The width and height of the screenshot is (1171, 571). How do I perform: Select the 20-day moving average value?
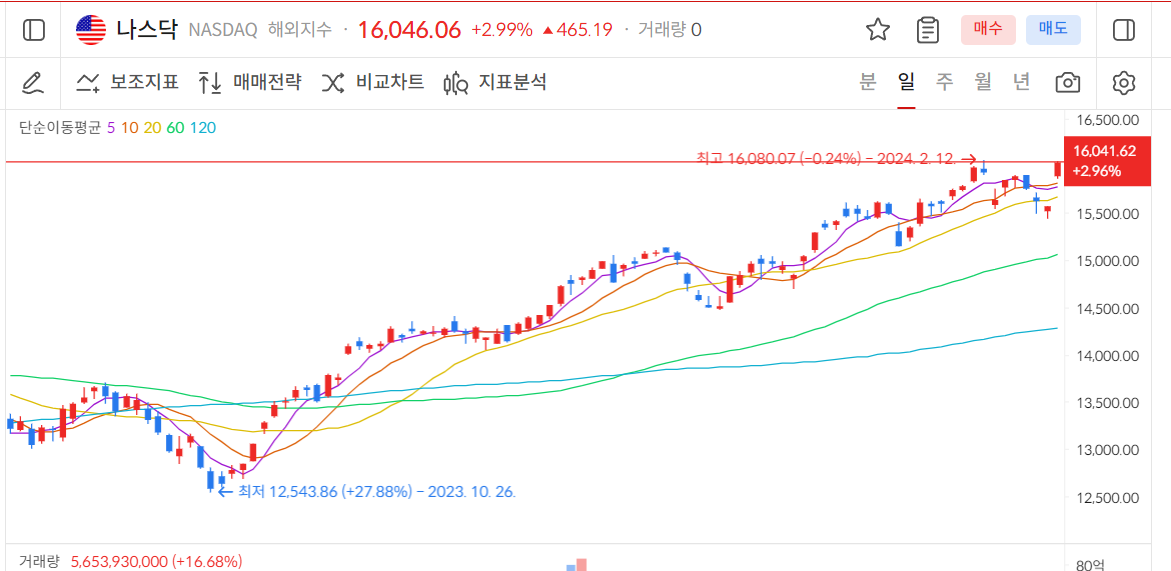point(152,128)
